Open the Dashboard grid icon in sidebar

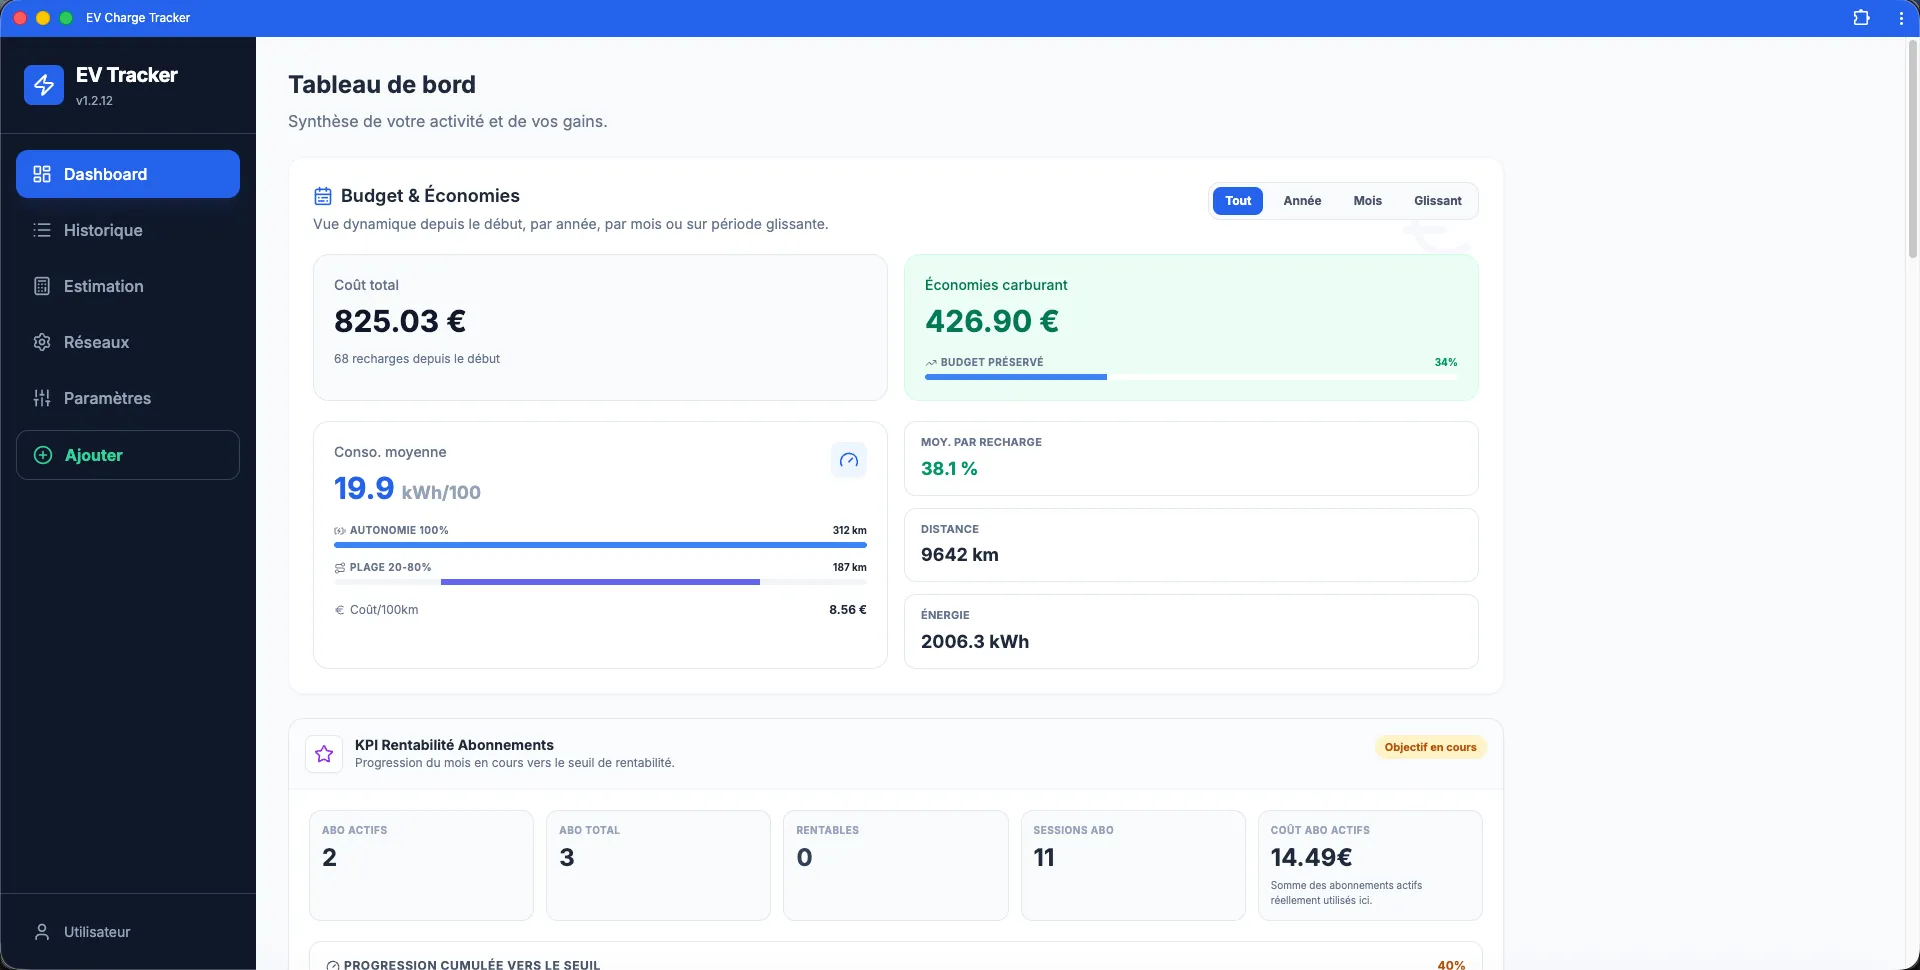[x=42, y=174]
